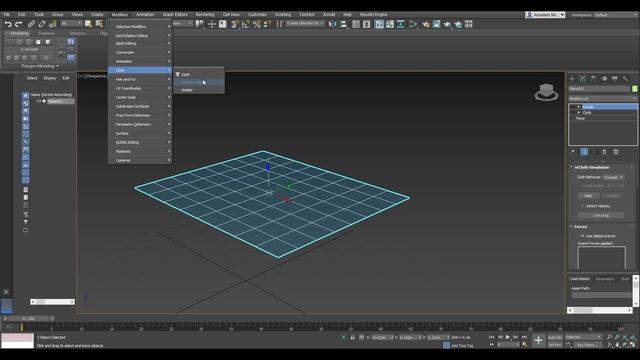Viewport: 640px width, 360px height.
Task: Open the user account sign-in dropdown
Action: 545,15
